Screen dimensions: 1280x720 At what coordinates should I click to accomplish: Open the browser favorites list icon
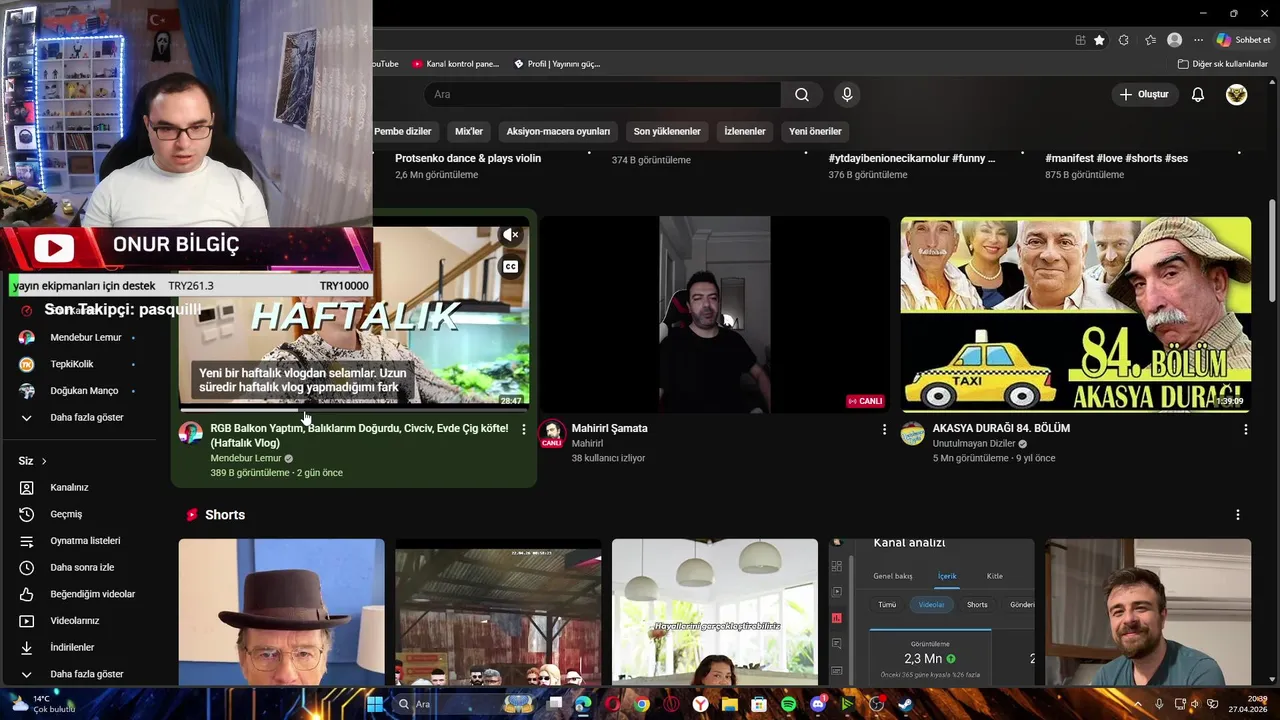pos(1150,40)
